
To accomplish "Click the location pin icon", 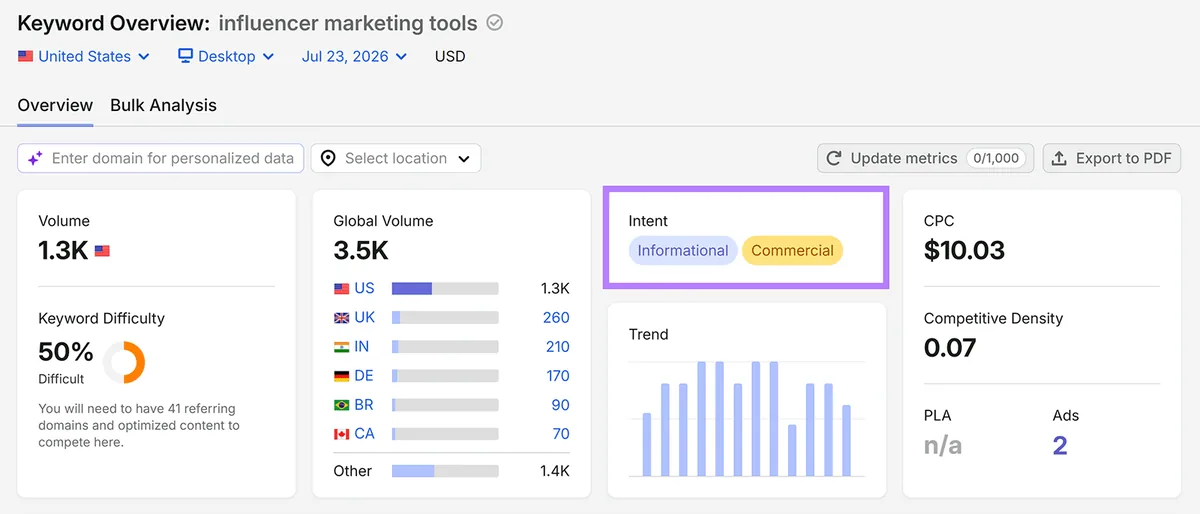I will pos(328,158).
